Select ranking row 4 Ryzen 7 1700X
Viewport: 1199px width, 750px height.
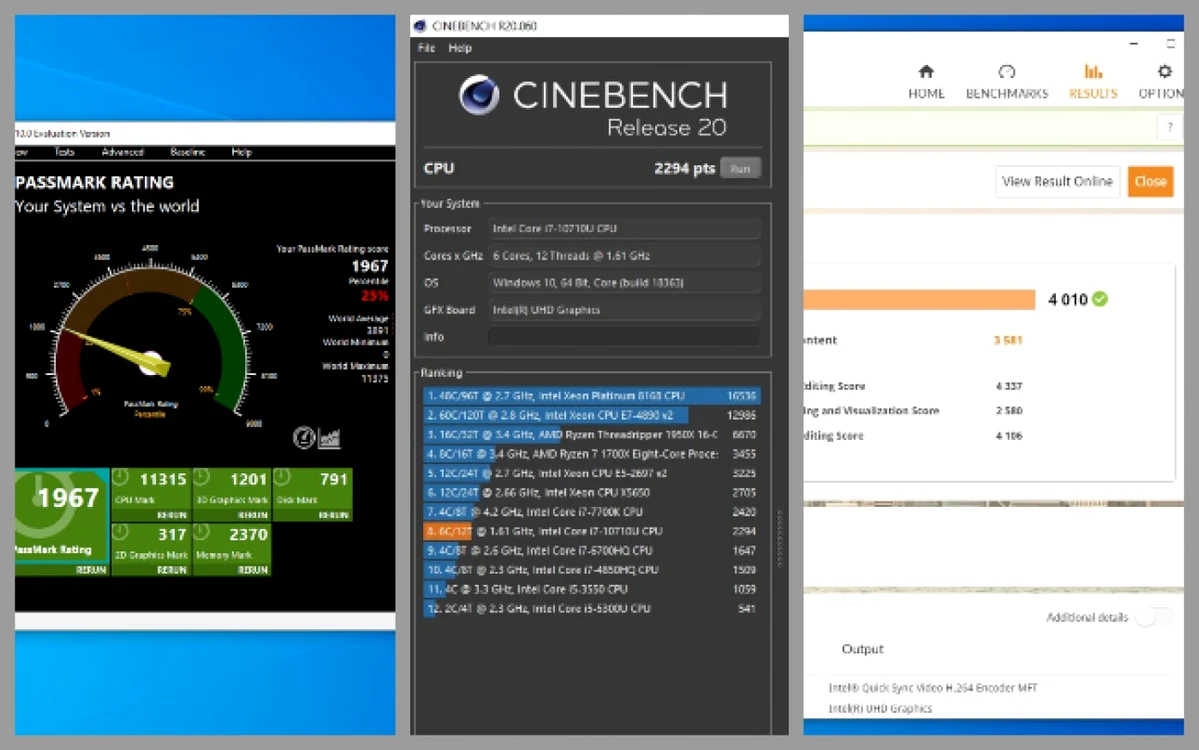coord(591,454)
